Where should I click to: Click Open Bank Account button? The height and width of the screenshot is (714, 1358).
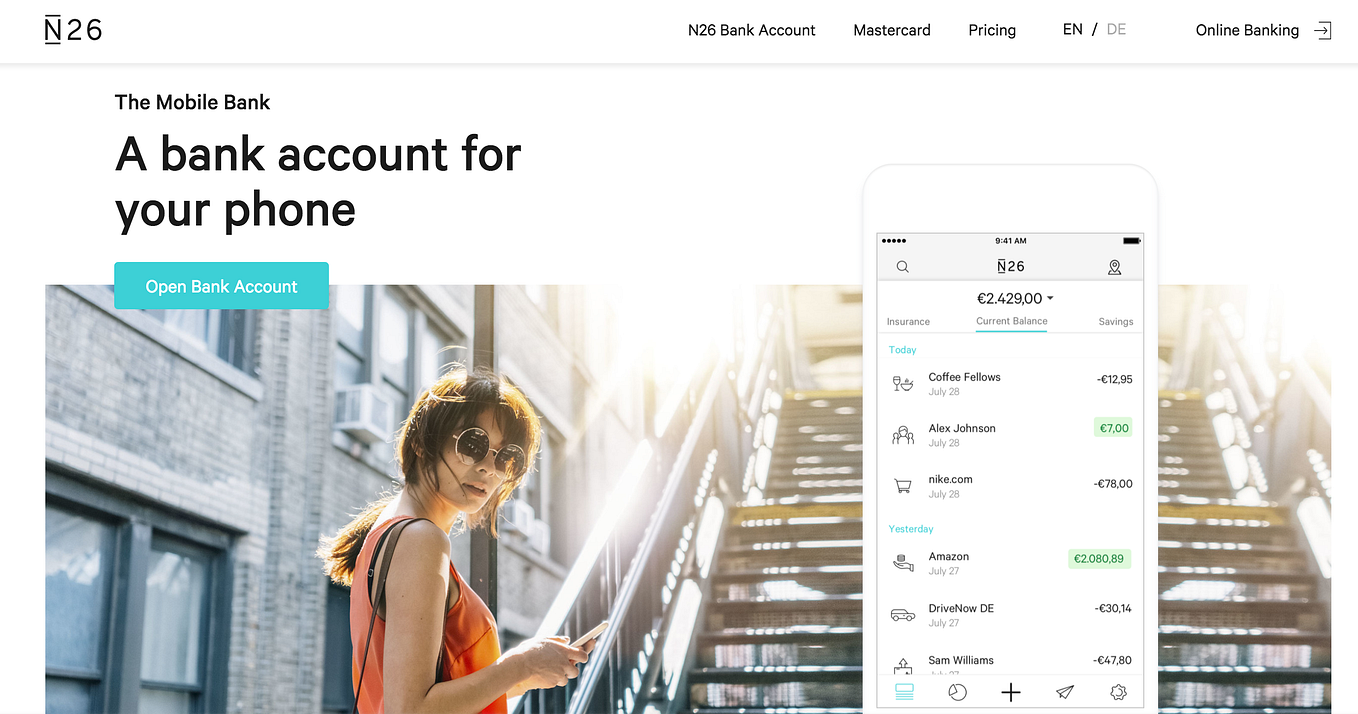click(221, 286)
